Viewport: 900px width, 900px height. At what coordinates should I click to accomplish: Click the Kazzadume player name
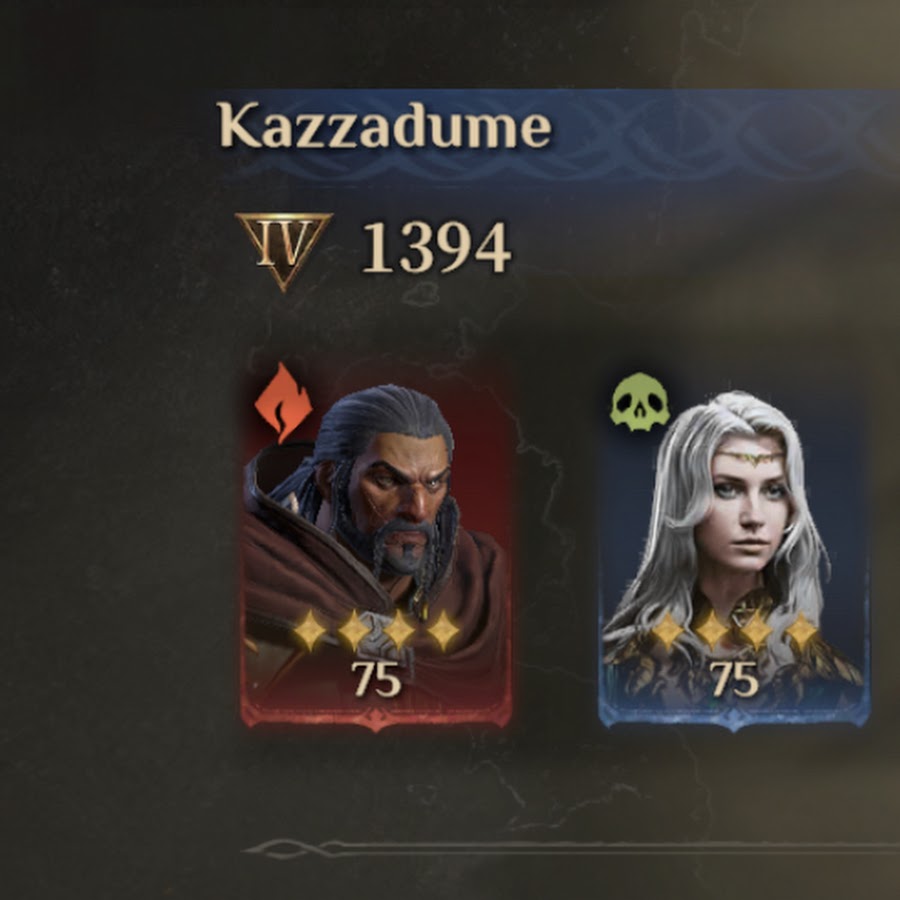pos(384,126)
